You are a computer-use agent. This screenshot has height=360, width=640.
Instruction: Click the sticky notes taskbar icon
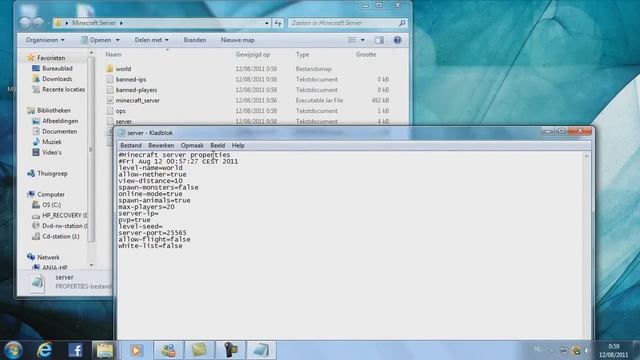click(x=199, y=350)
